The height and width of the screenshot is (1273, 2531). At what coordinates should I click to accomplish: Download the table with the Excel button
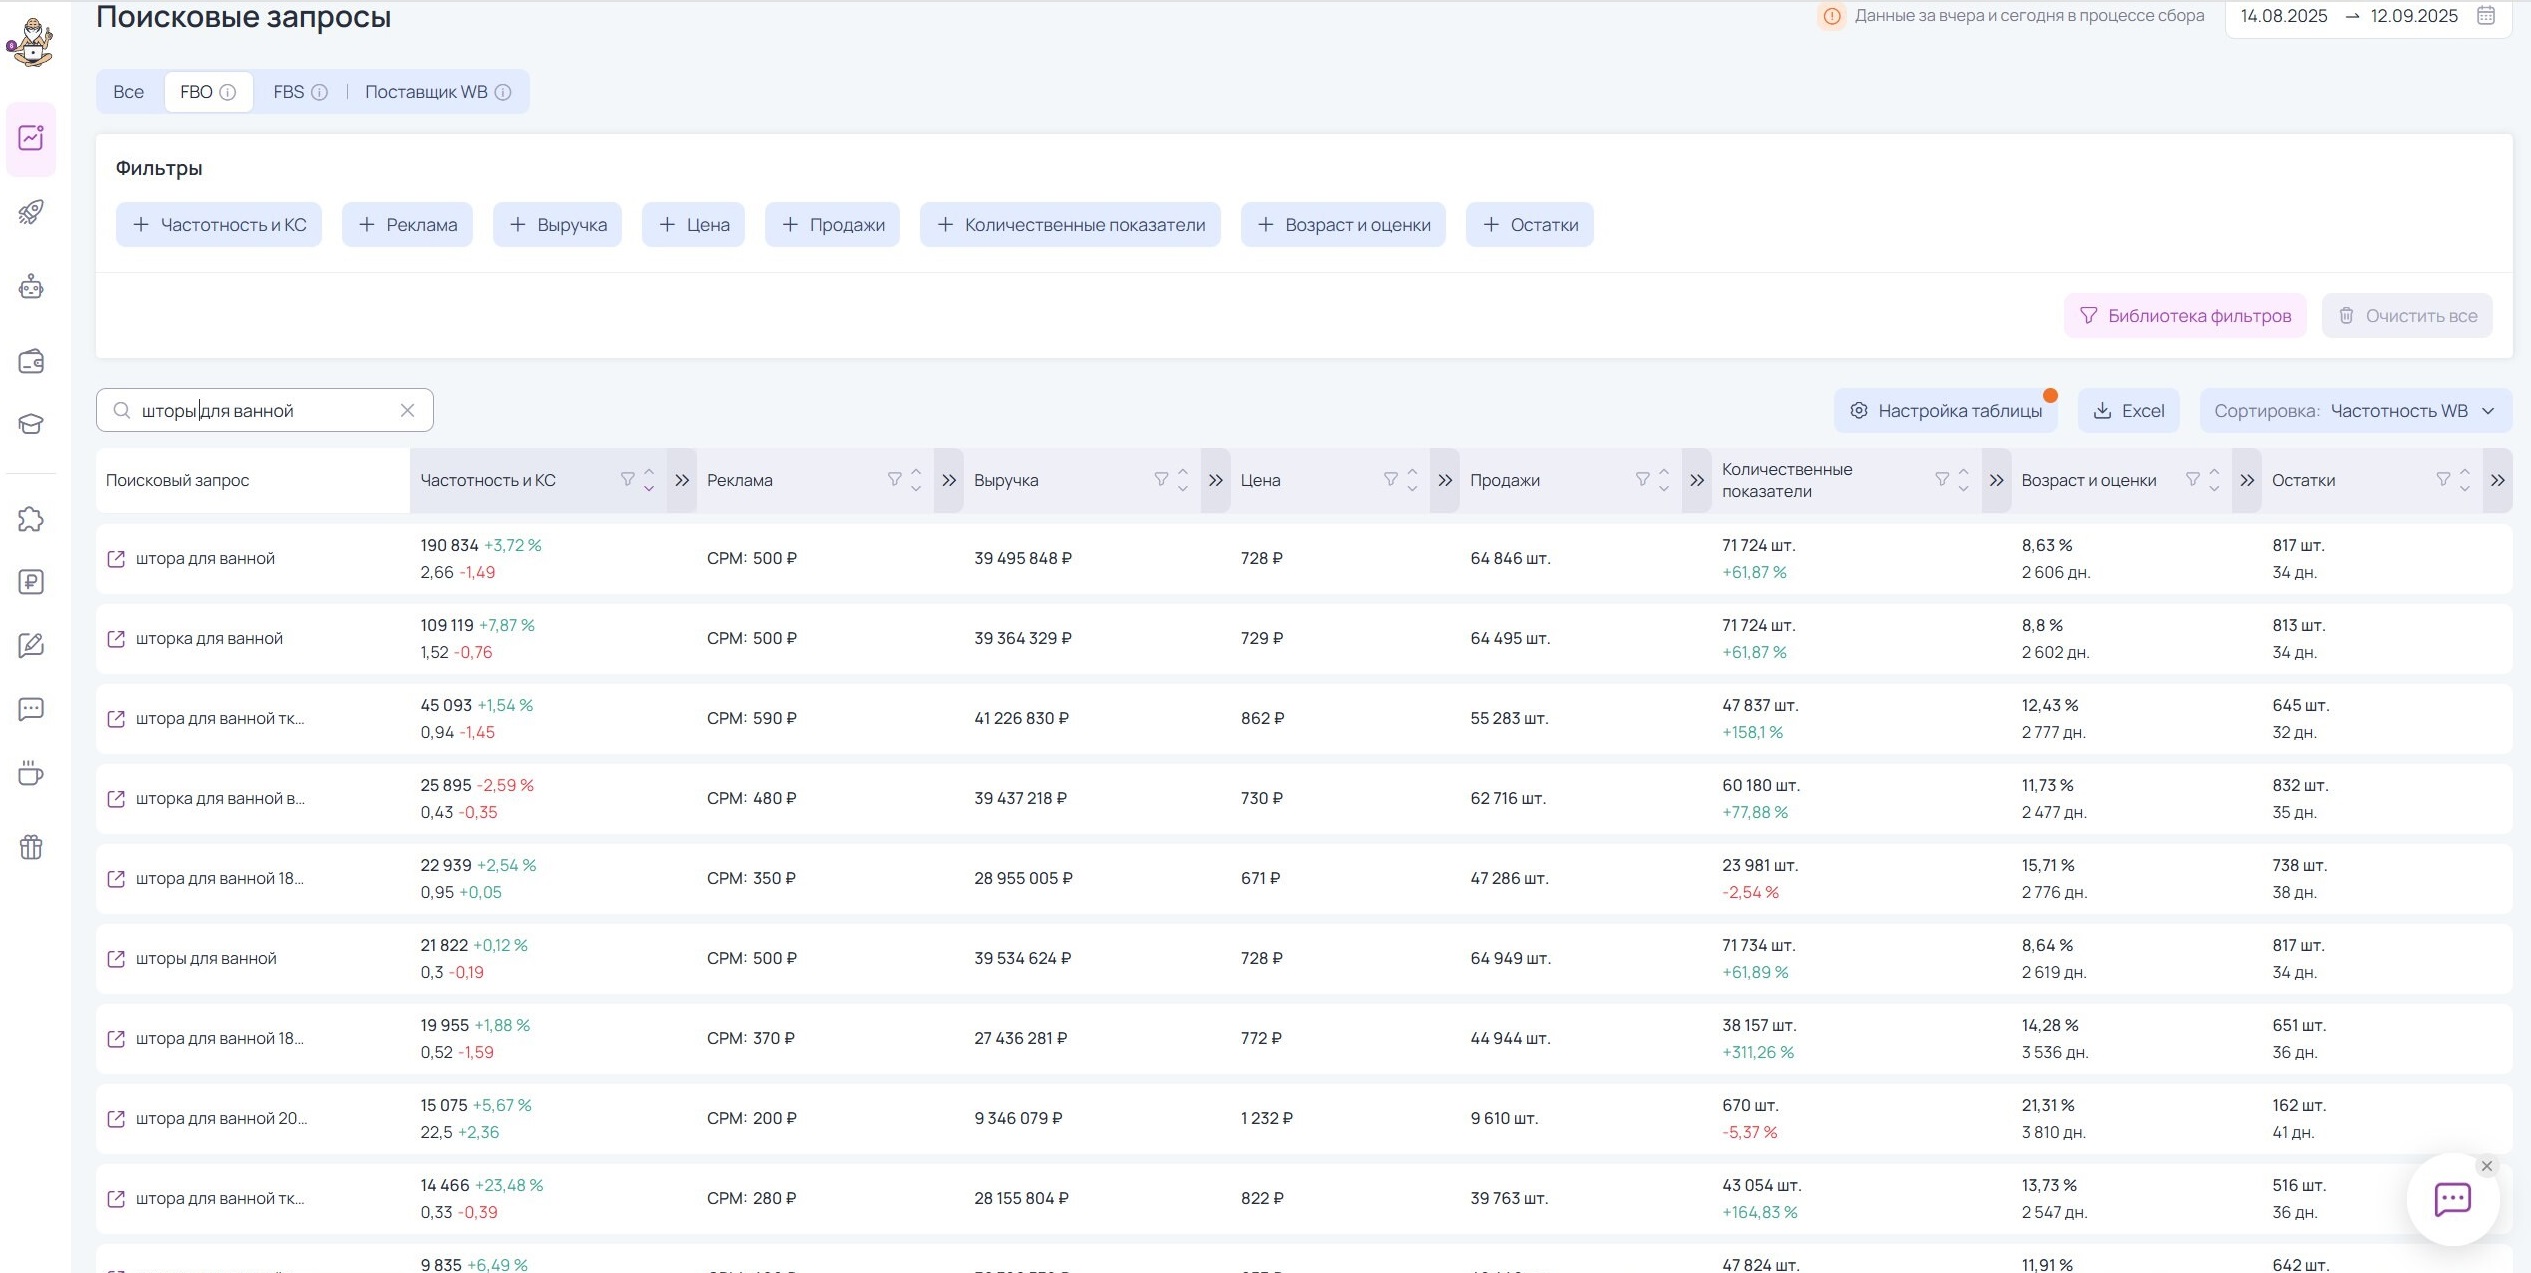click(x=2128, y=411)
